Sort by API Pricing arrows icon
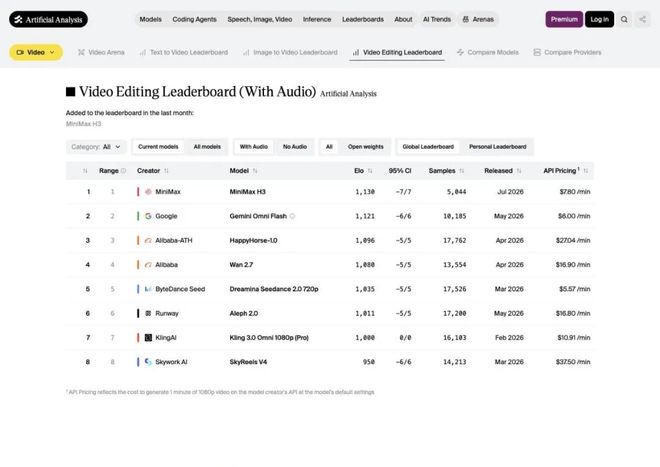The height and width of the screenshot is (467, 660). pos(585,171)
